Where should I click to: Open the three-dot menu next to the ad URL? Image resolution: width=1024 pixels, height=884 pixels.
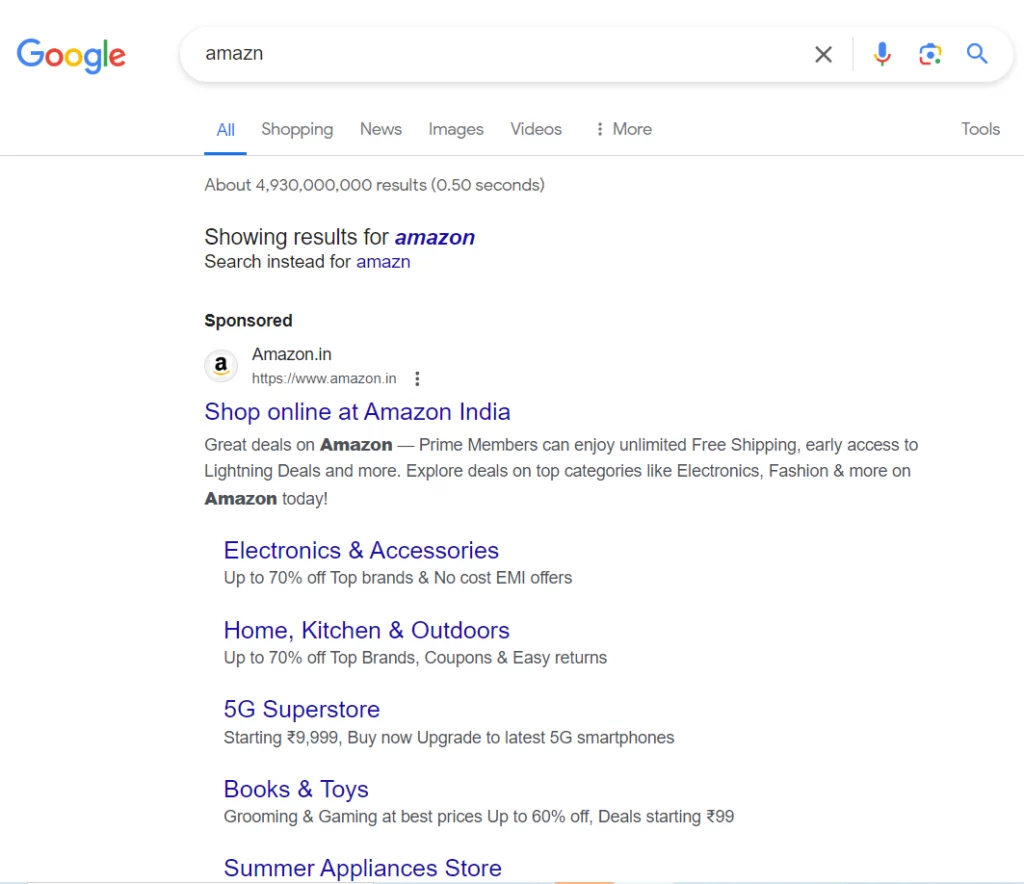point(417,379)
